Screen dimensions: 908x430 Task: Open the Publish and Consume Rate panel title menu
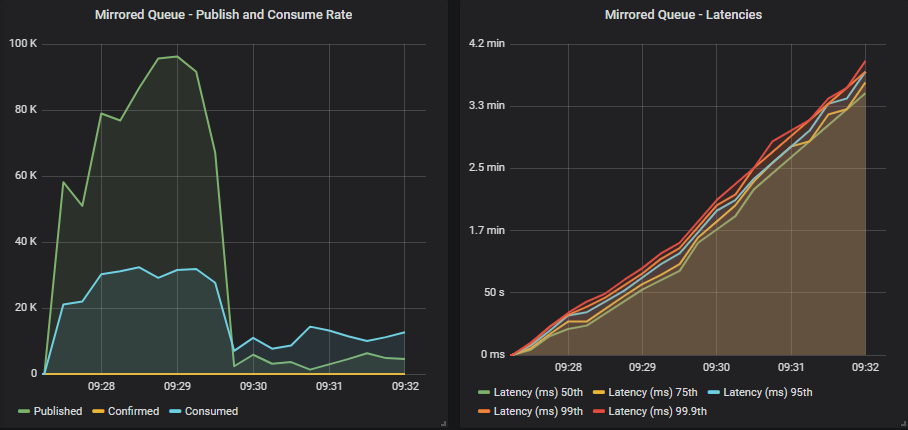click(222, 15)
